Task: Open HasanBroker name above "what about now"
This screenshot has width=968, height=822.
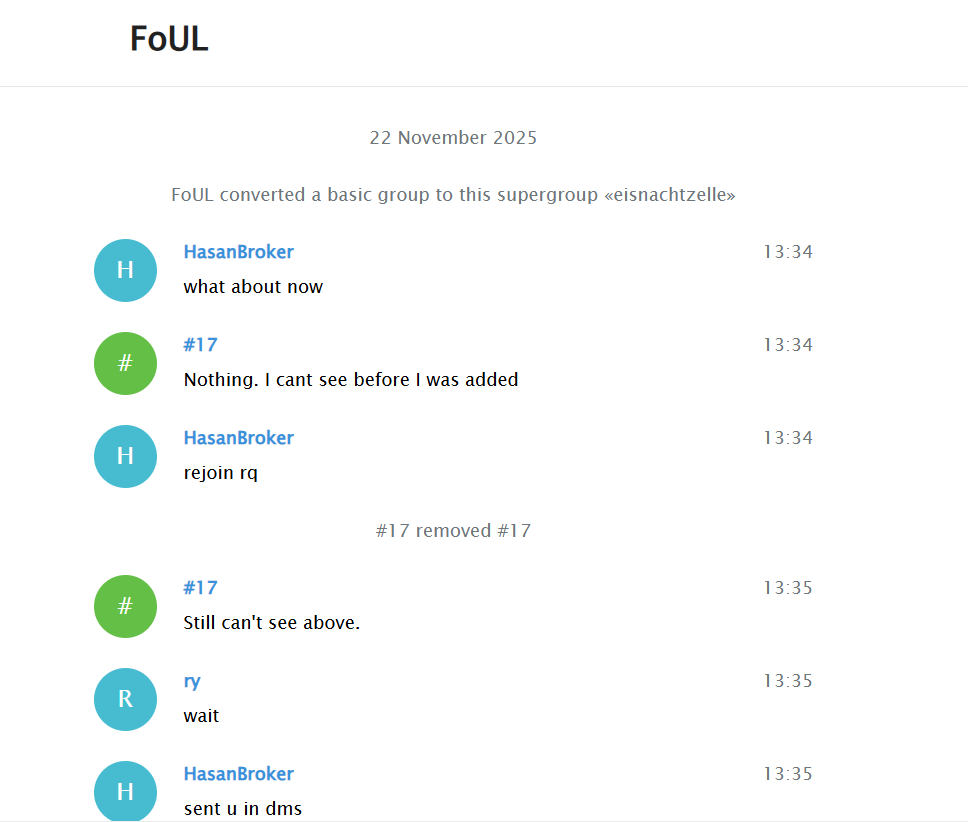Action: [238, 252]
